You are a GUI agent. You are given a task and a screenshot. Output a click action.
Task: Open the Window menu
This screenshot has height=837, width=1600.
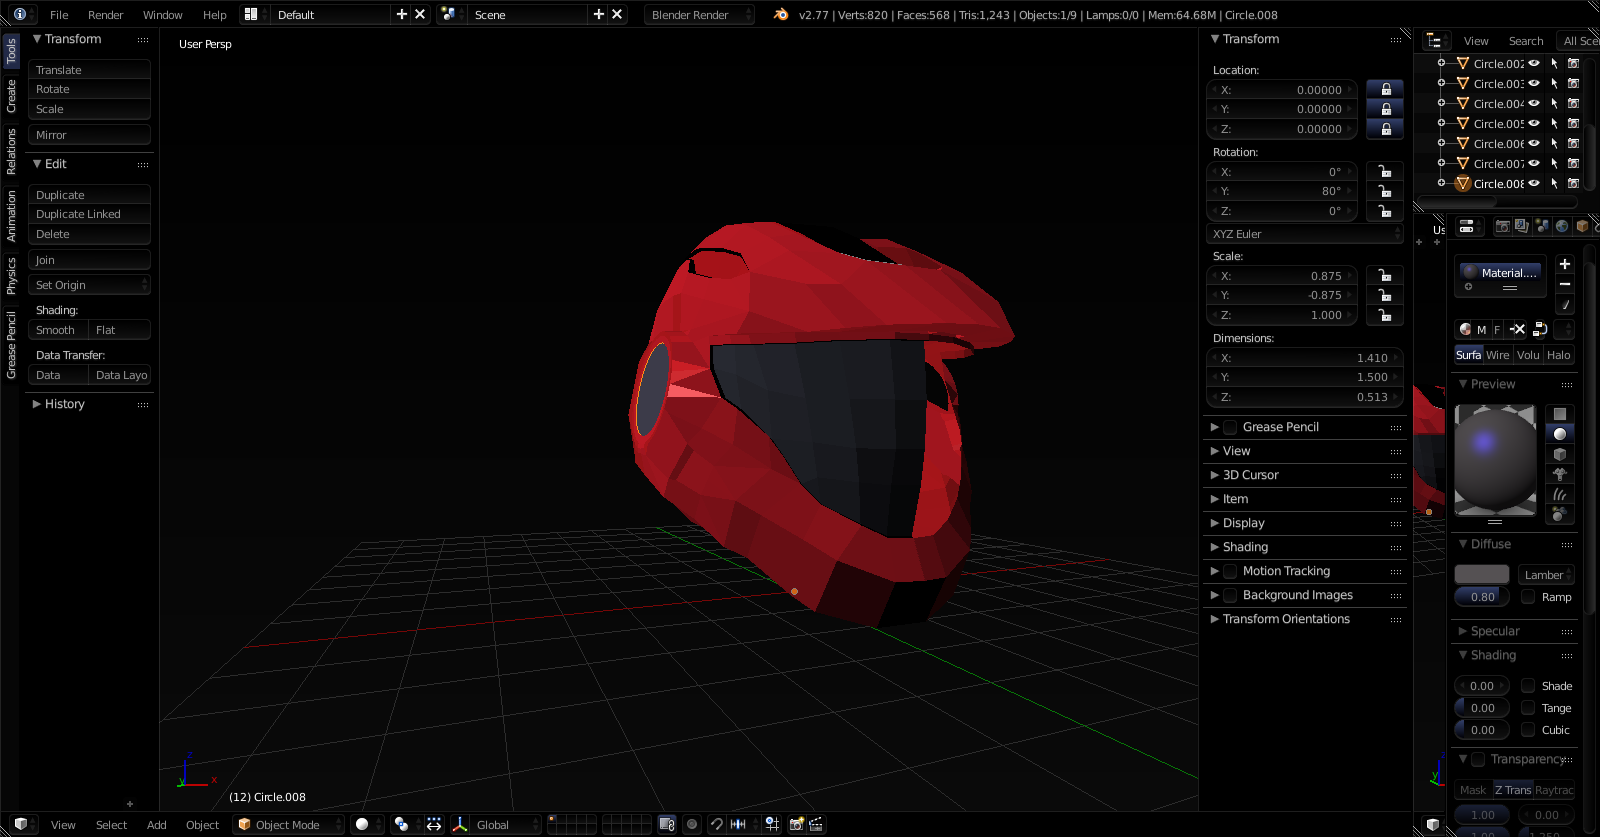(x=162, y=14)
